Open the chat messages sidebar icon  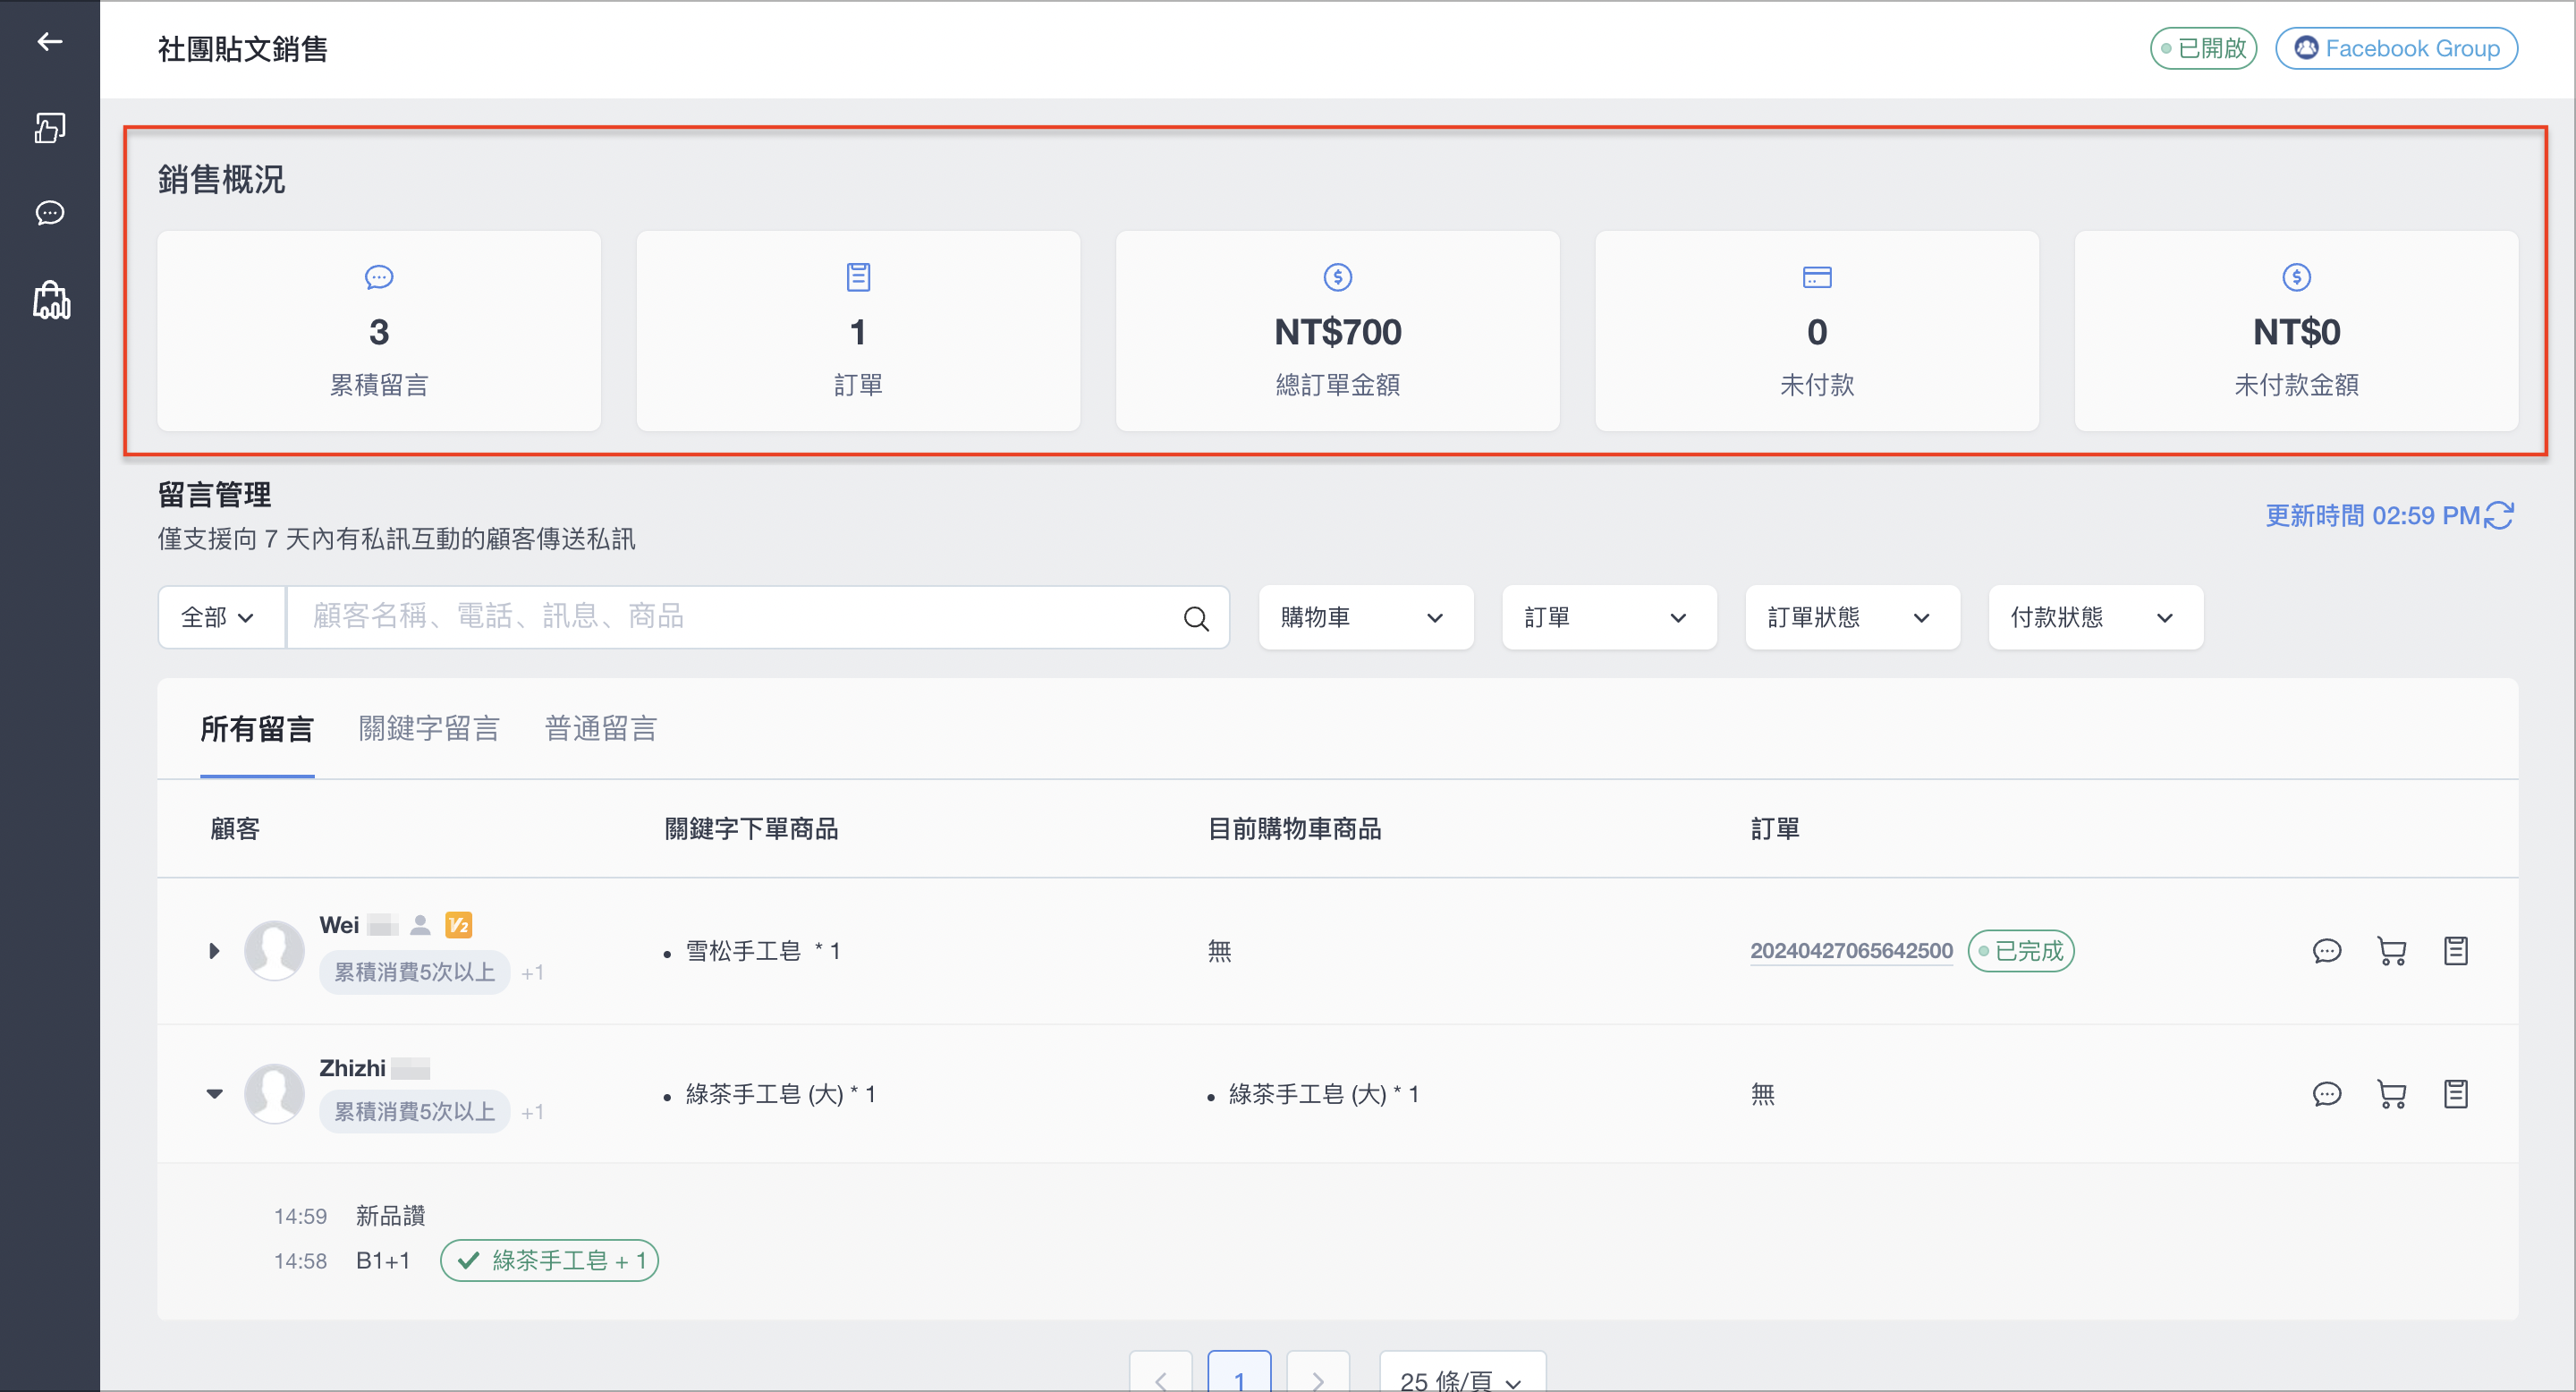[x=50, y=213]
